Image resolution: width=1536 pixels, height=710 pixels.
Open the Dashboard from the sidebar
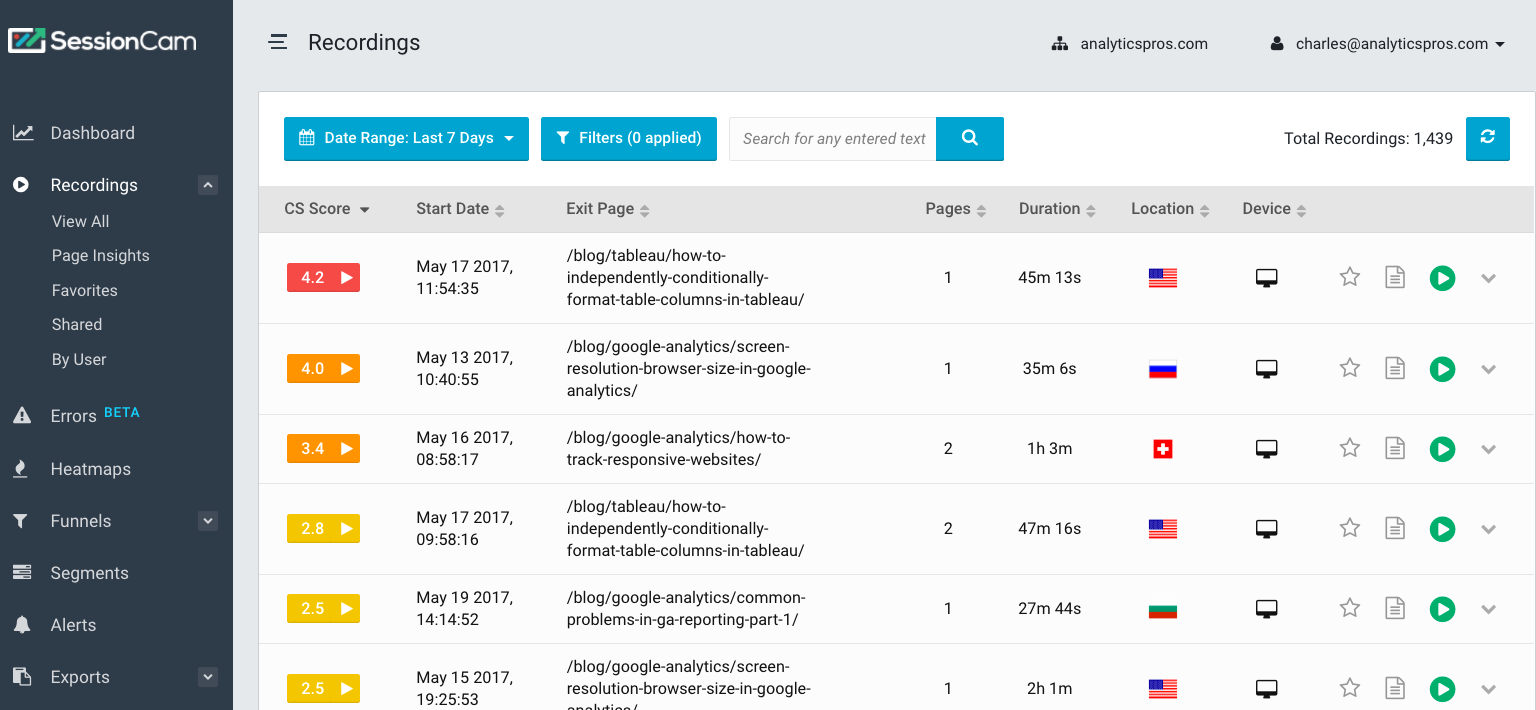click(x=91, y=132)
